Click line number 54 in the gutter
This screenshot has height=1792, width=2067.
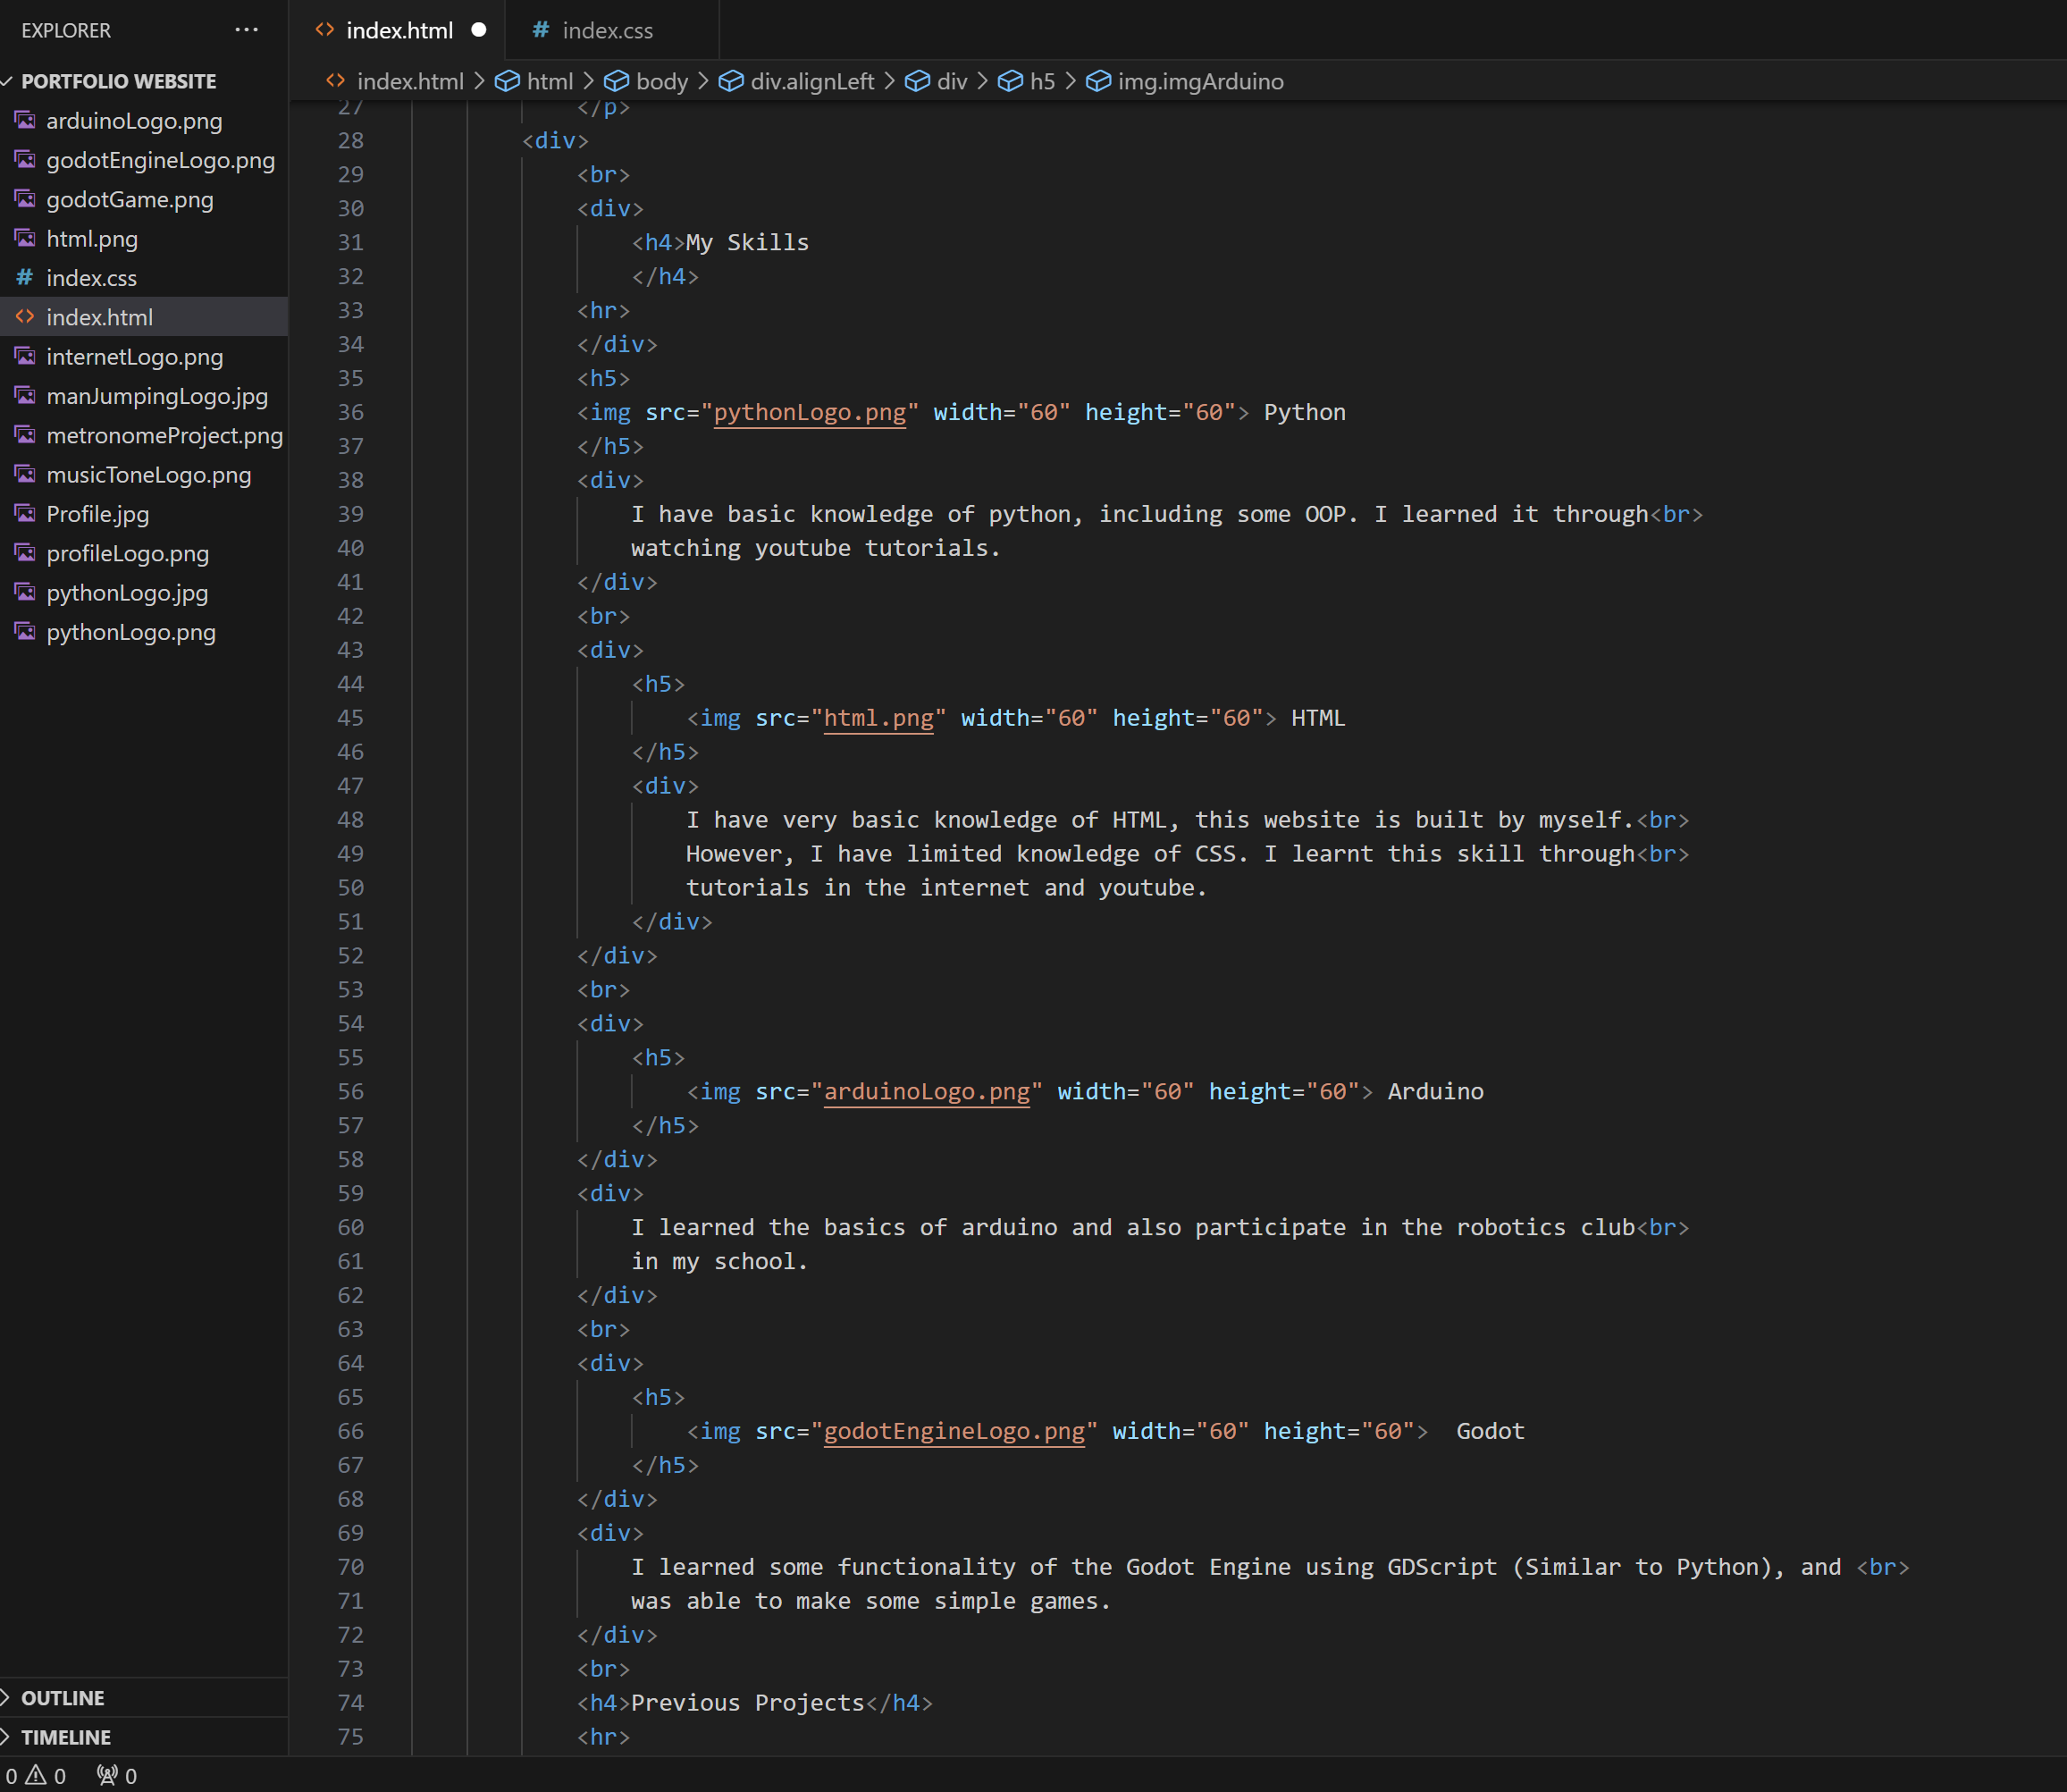click(x=350, y=1023)
